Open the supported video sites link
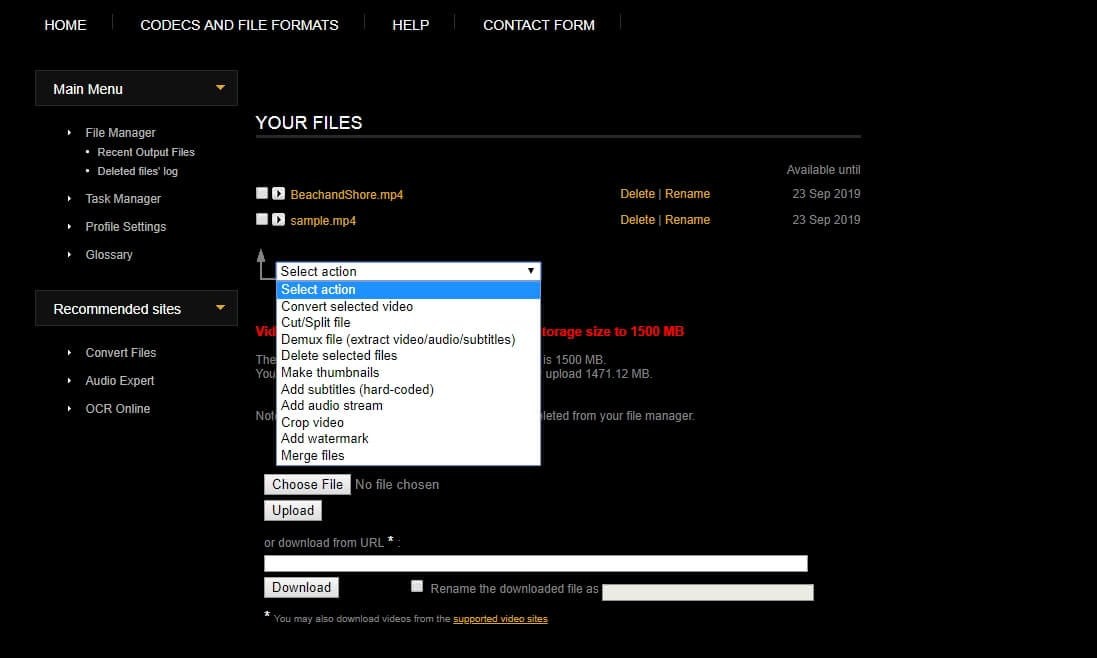The image size is (1097, 658). click(x=500, y=618)
